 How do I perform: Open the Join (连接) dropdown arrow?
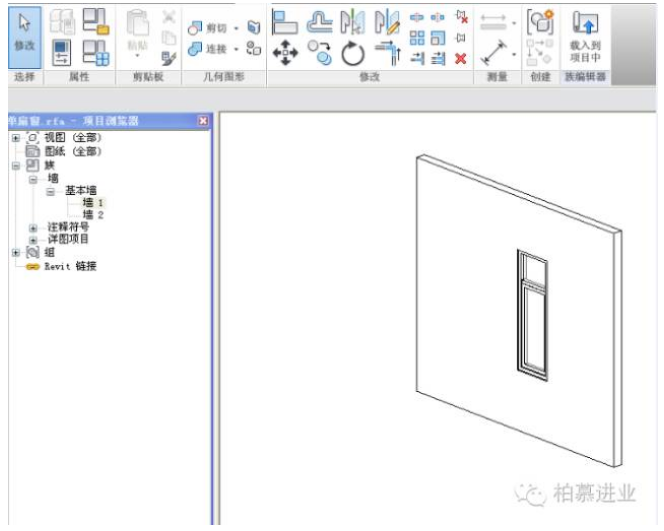[x=236, y=50]
